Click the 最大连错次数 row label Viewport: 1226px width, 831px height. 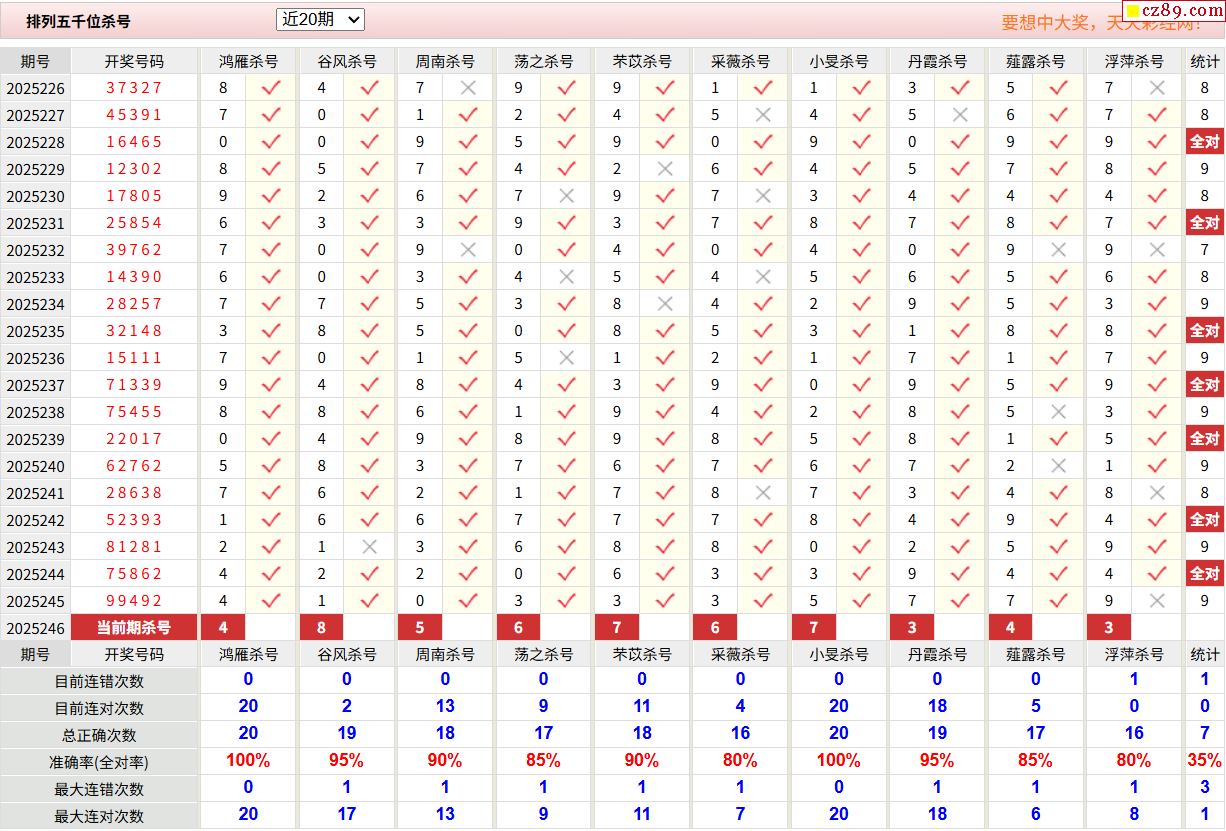click(x=99, y=789)
